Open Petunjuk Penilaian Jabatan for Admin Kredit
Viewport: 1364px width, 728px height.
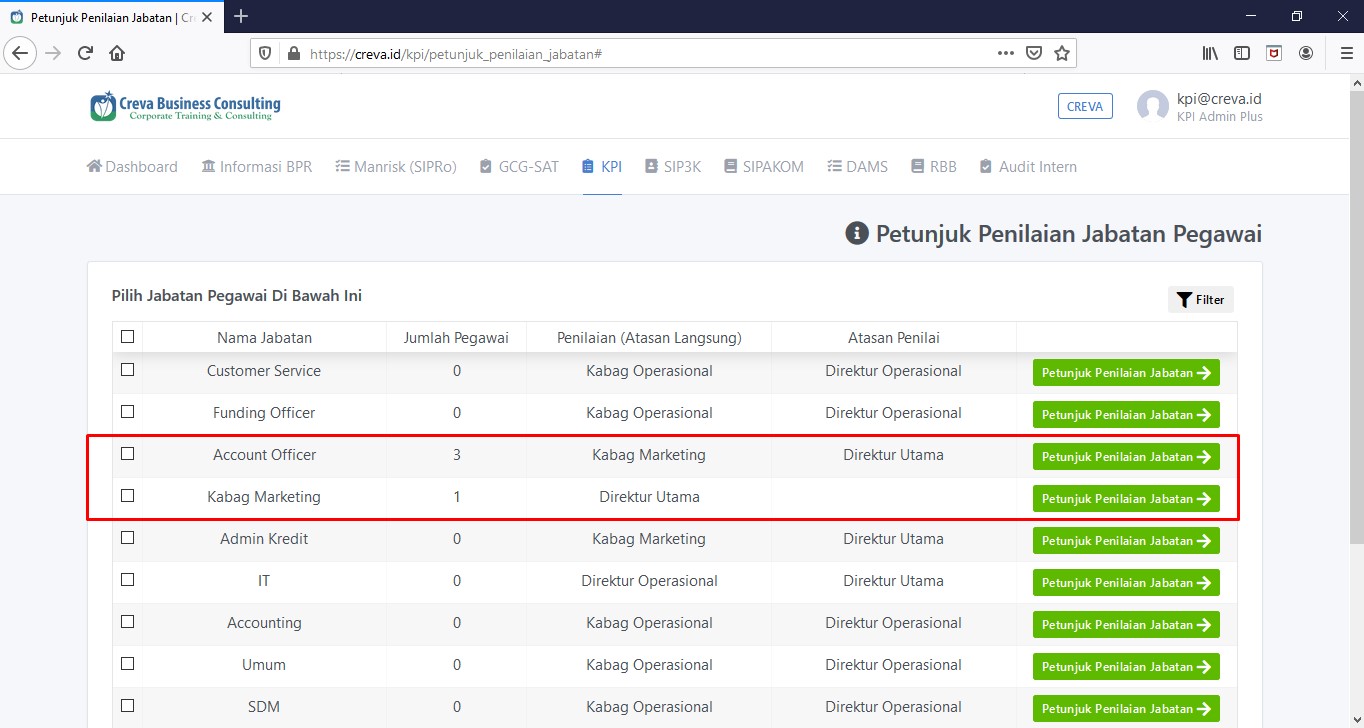[x=1126, y=540]
